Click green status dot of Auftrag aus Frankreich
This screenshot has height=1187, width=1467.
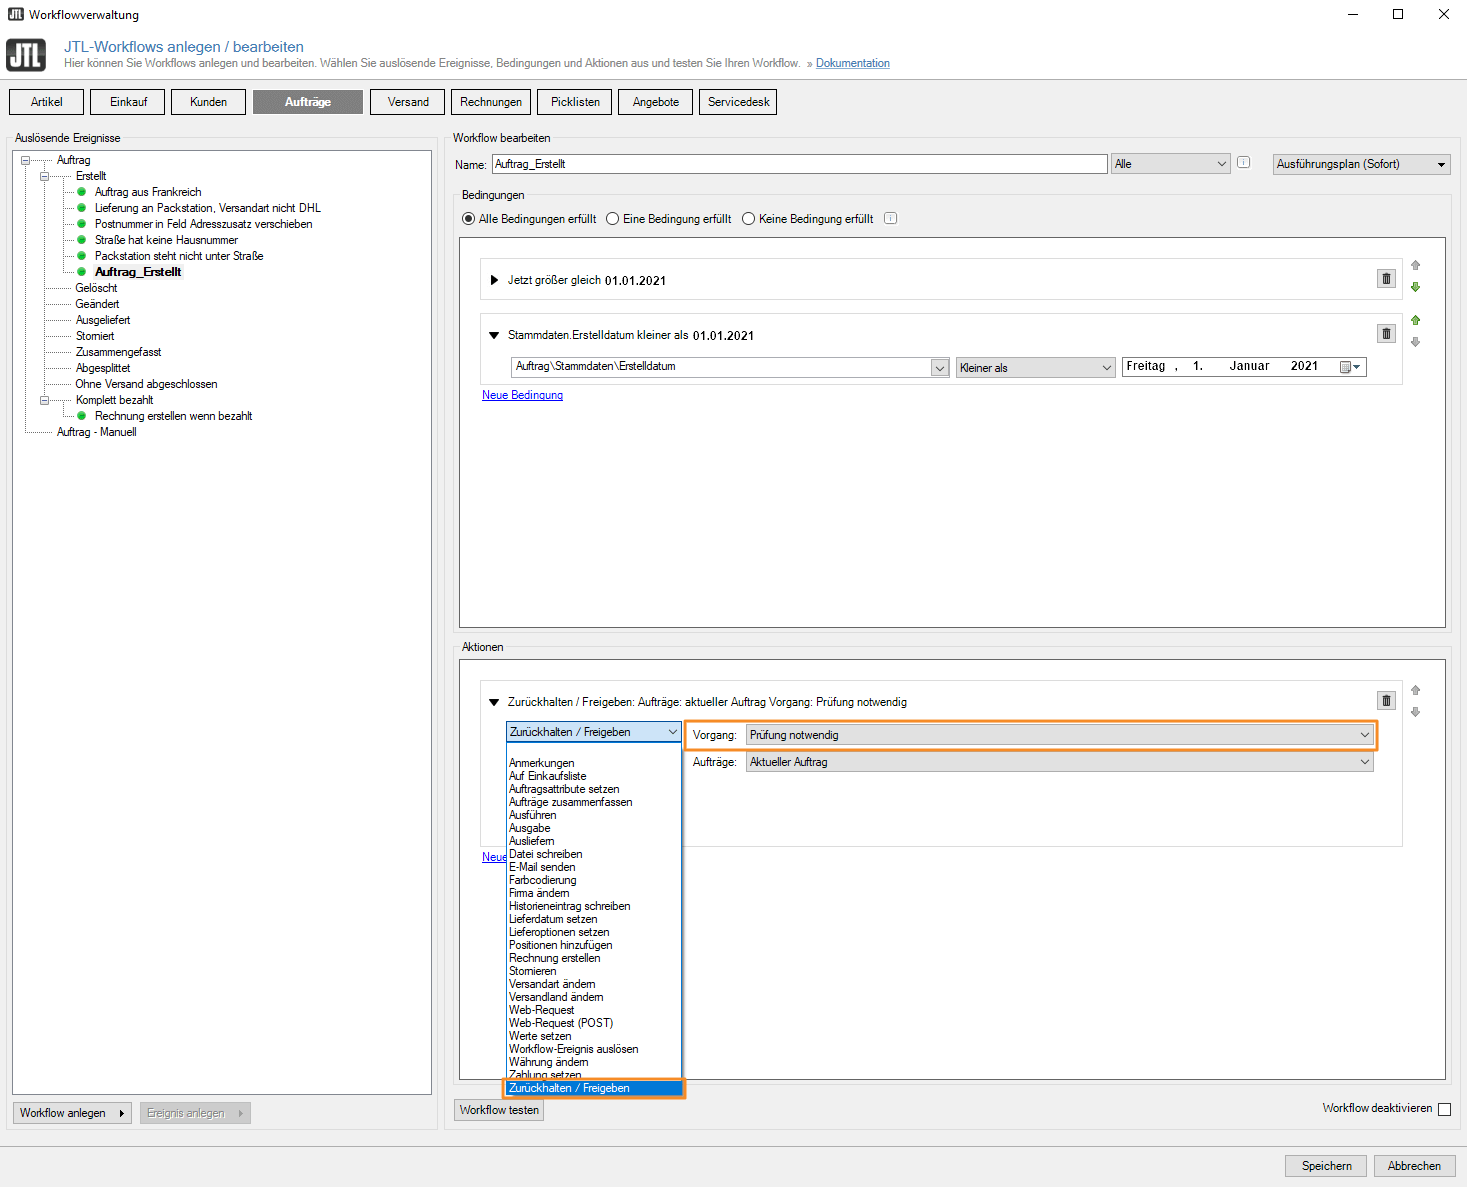click(x=82, y=192)
